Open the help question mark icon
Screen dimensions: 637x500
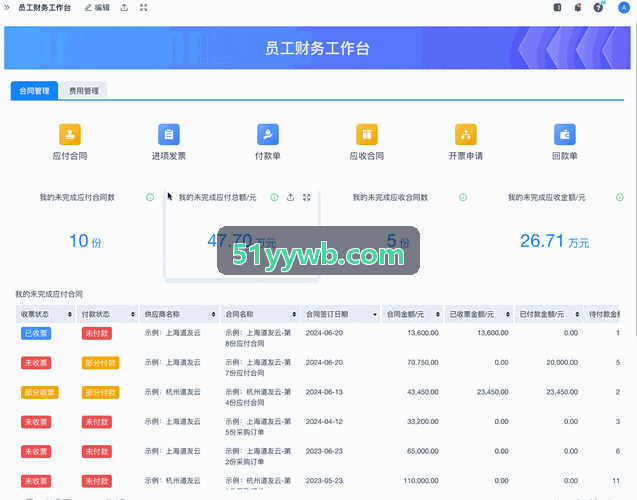[598, 7]
